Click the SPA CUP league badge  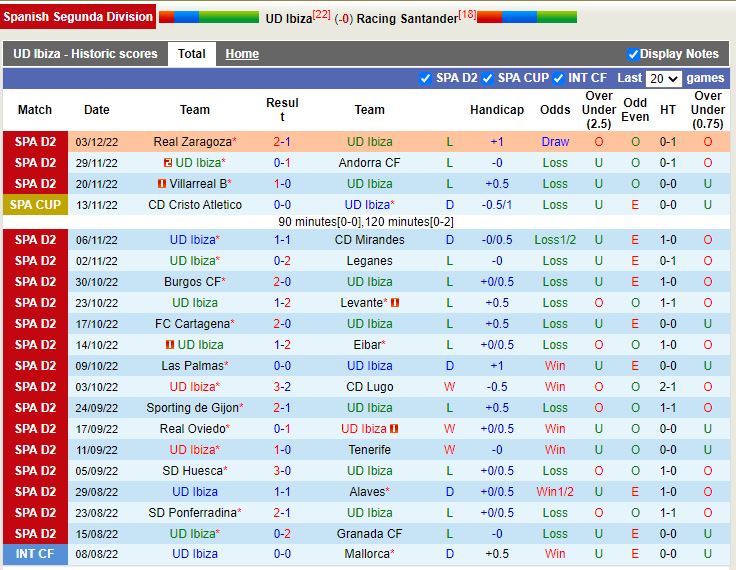[35, 205]
